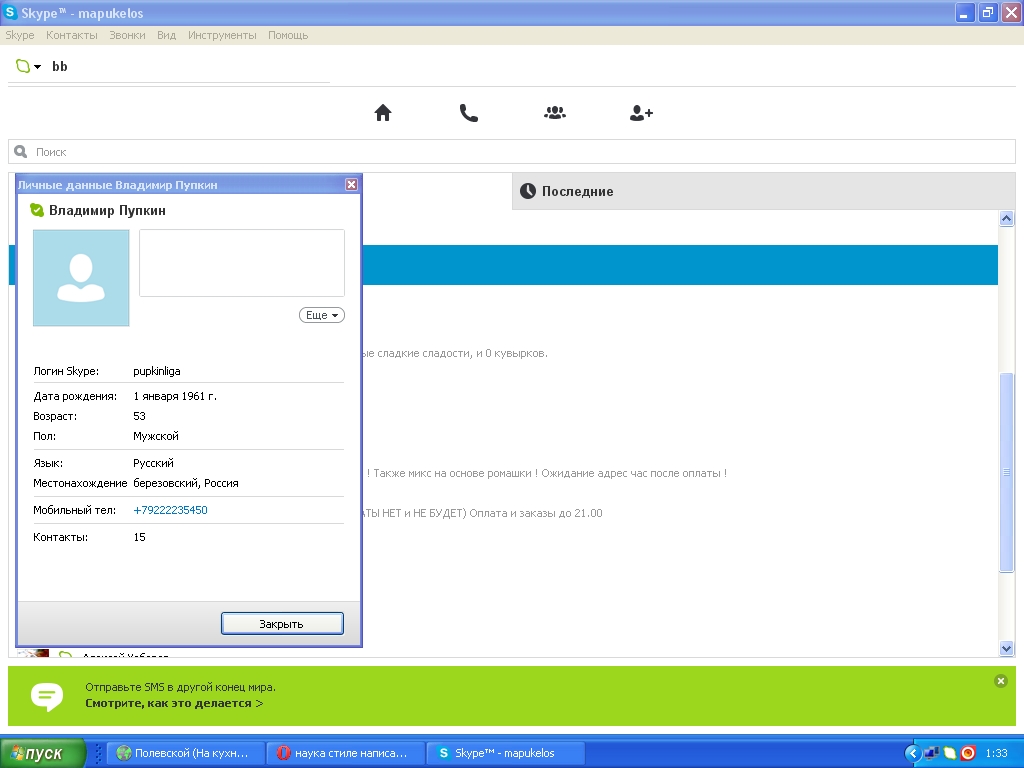Open the online status dropdown beside bb
Image resolution: width=1024 pixels, height=768 pixels.
click(29, 66)
